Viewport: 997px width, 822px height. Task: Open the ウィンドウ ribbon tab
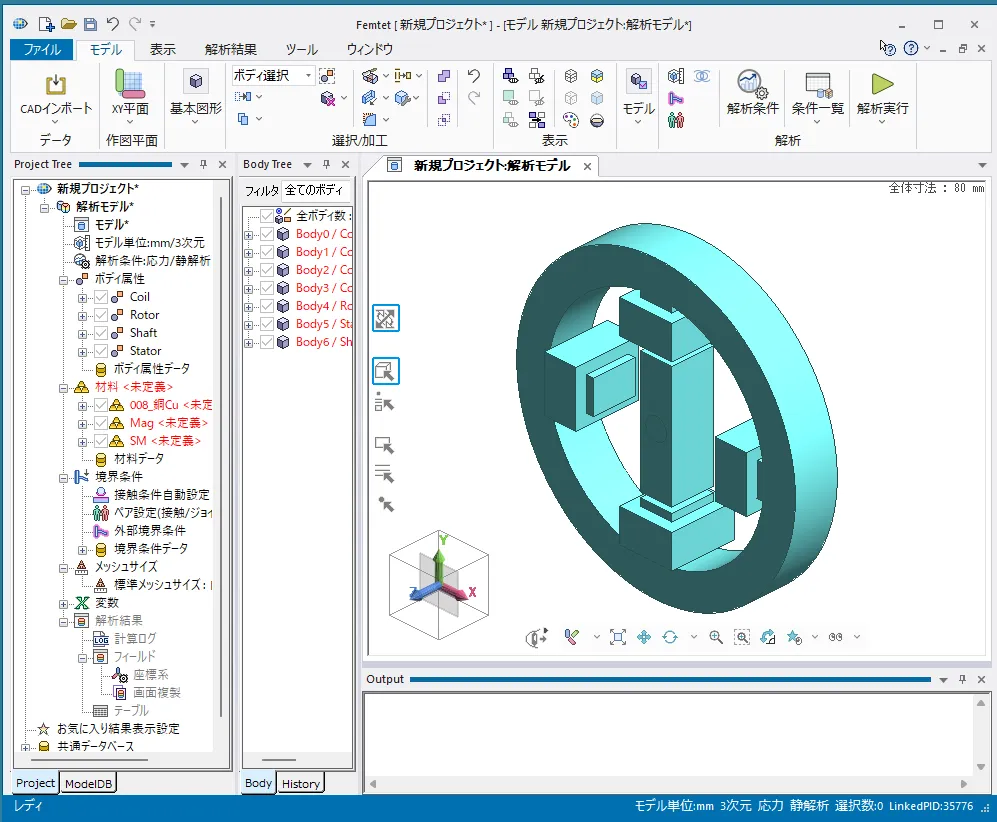(369, 49)
